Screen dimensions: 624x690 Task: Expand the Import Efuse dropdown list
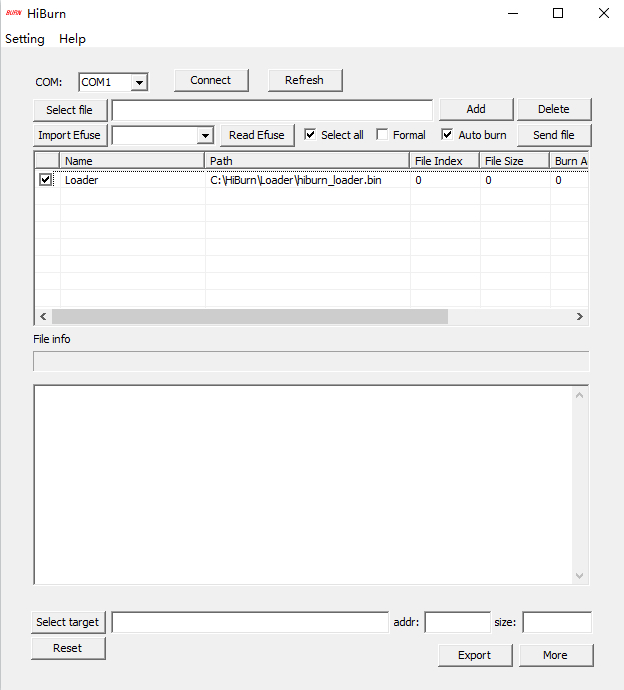[x=205, y=136]
